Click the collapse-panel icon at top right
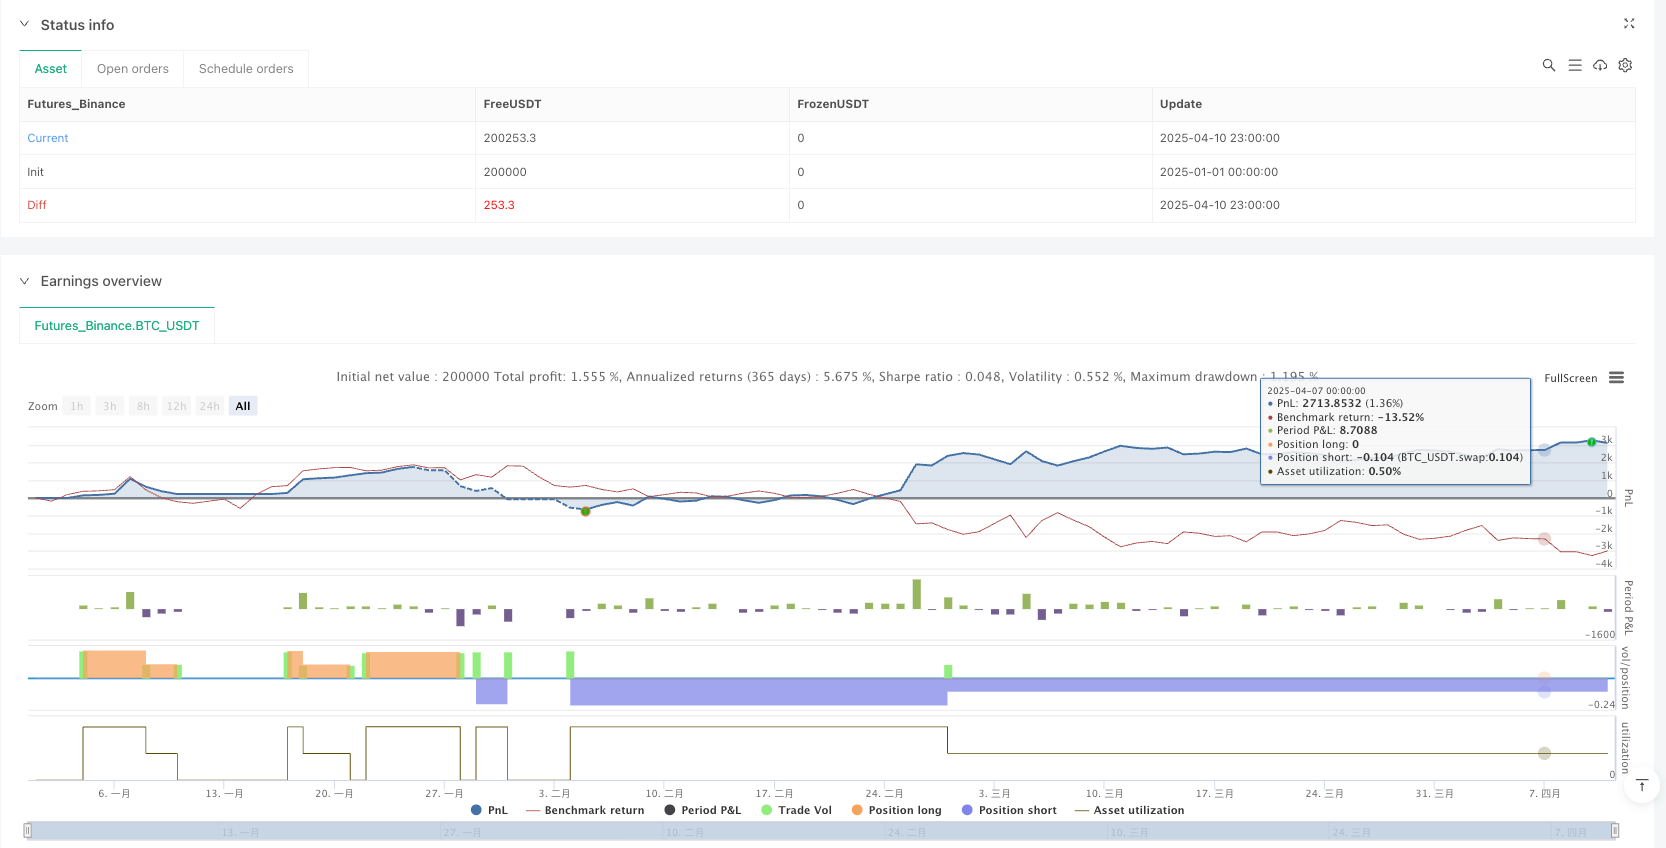1666x848 pixels. click(1628, 23)
